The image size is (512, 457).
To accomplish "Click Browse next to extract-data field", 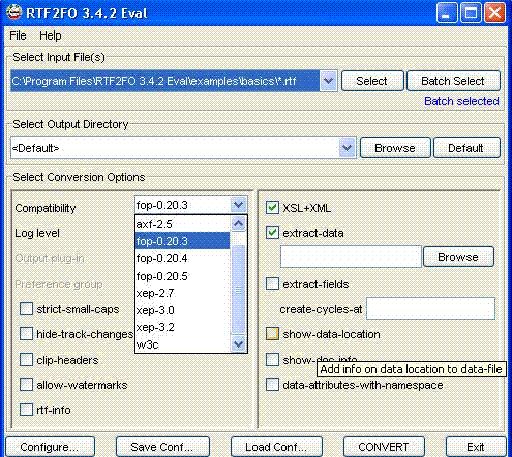I will (x=458, y=257).
